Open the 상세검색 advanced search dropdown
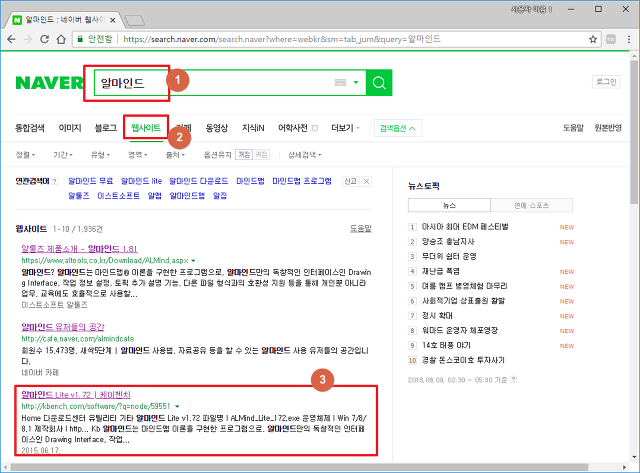 pyautogui.click(x=304, y=155)
